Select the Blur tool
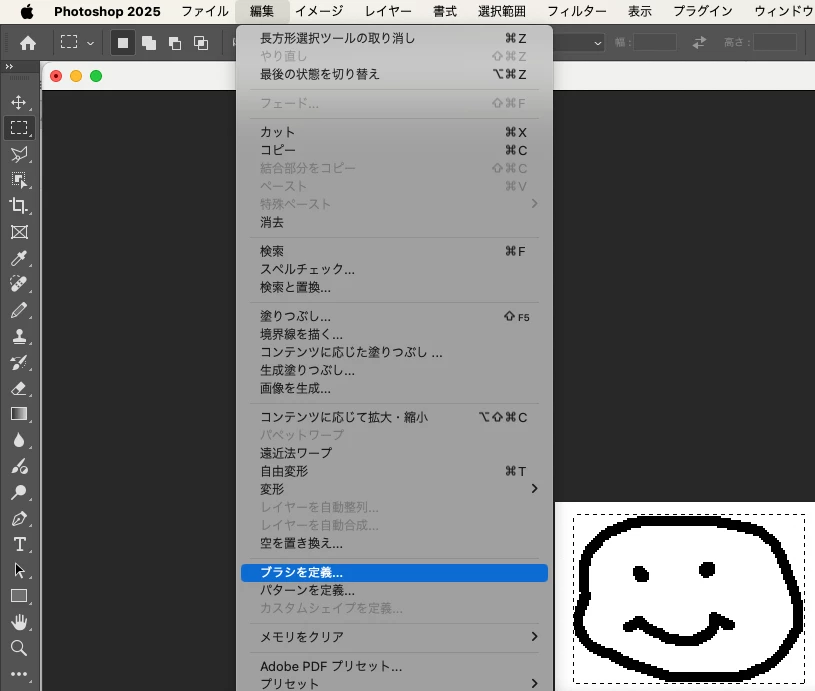The width and height of the screenshot is (815, 691). pos(19,440)
